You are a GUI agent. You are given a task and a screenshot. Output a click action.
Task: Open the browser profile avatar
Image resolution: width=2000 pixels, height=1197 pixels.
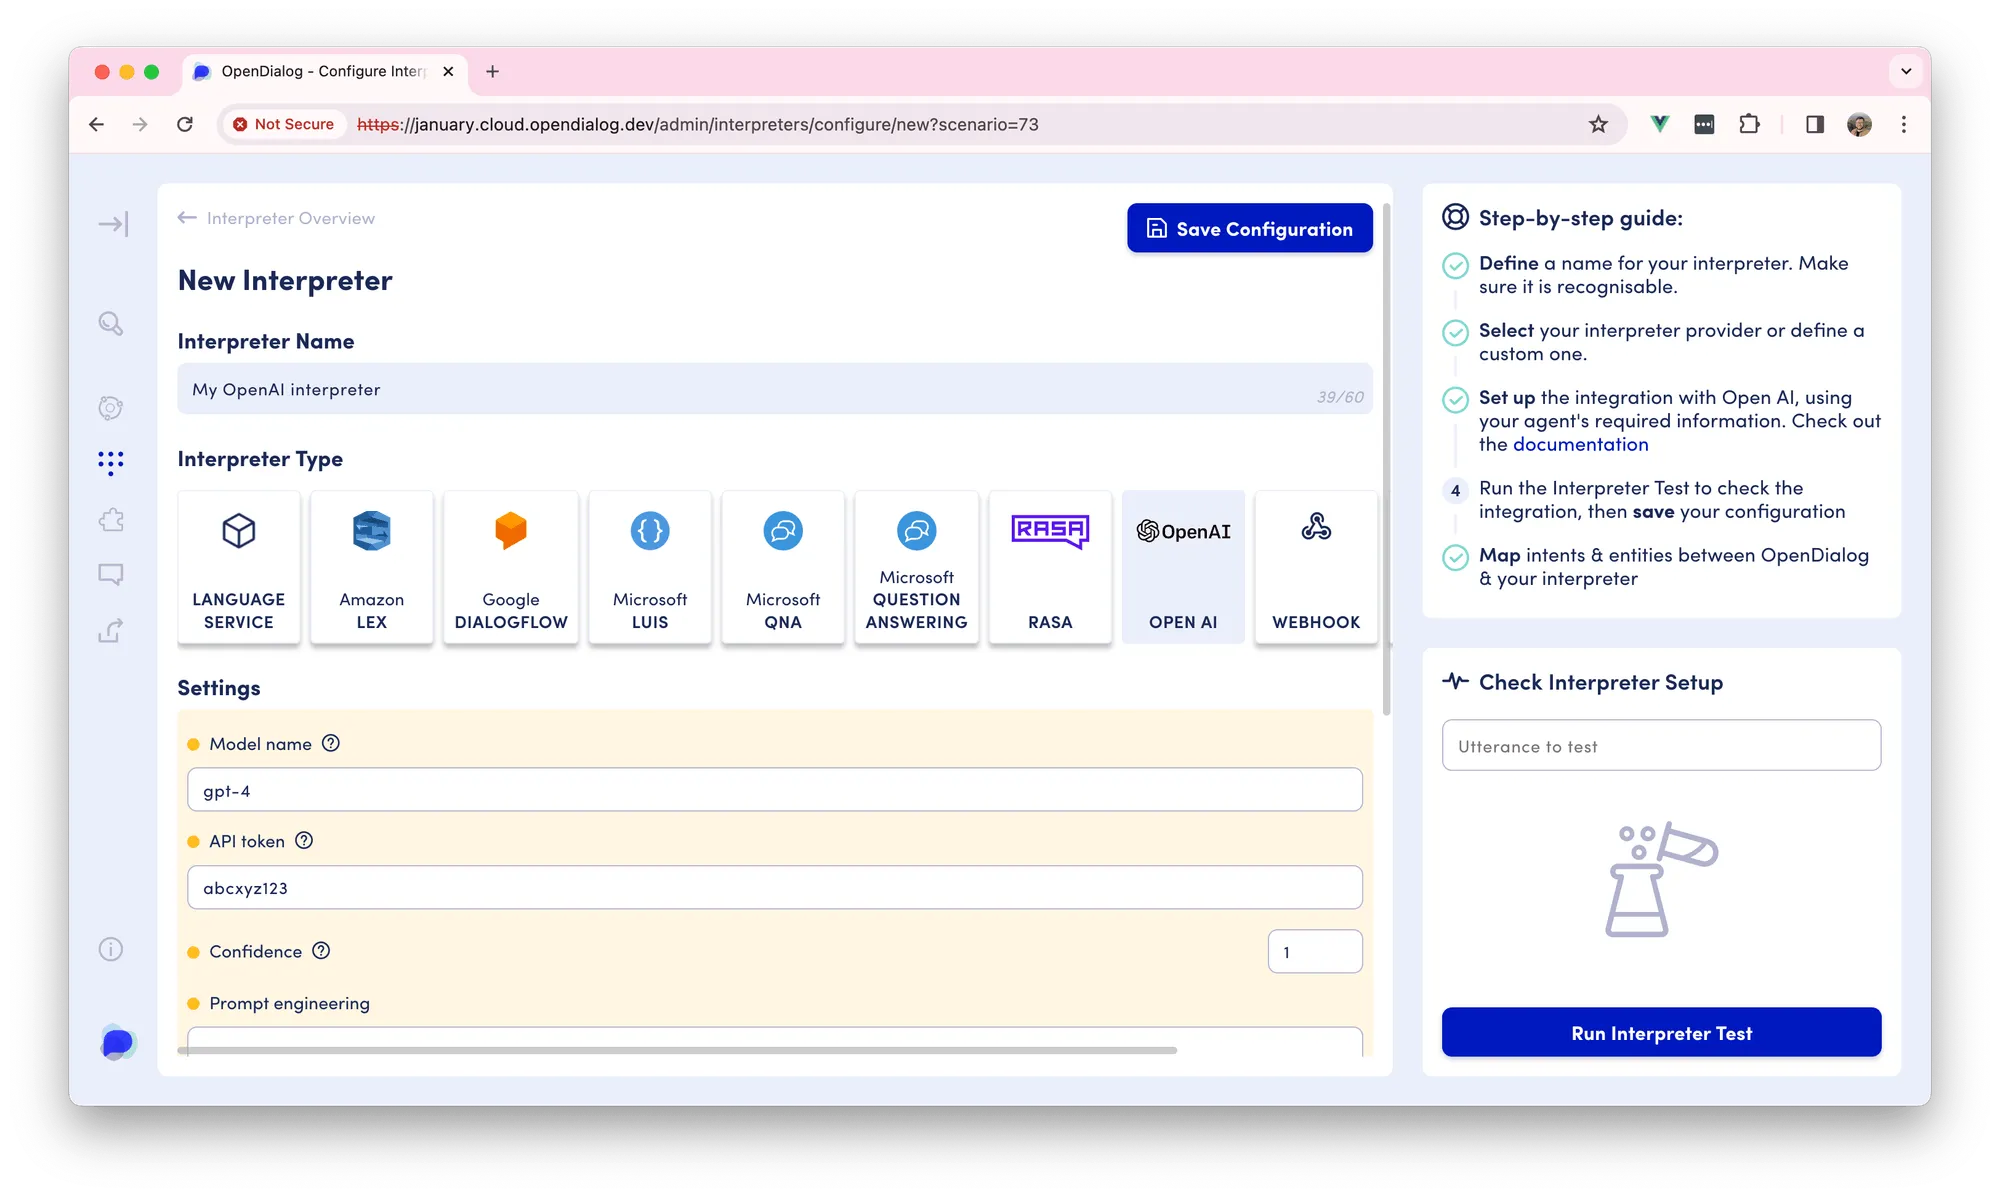(x=1860, y=124)
